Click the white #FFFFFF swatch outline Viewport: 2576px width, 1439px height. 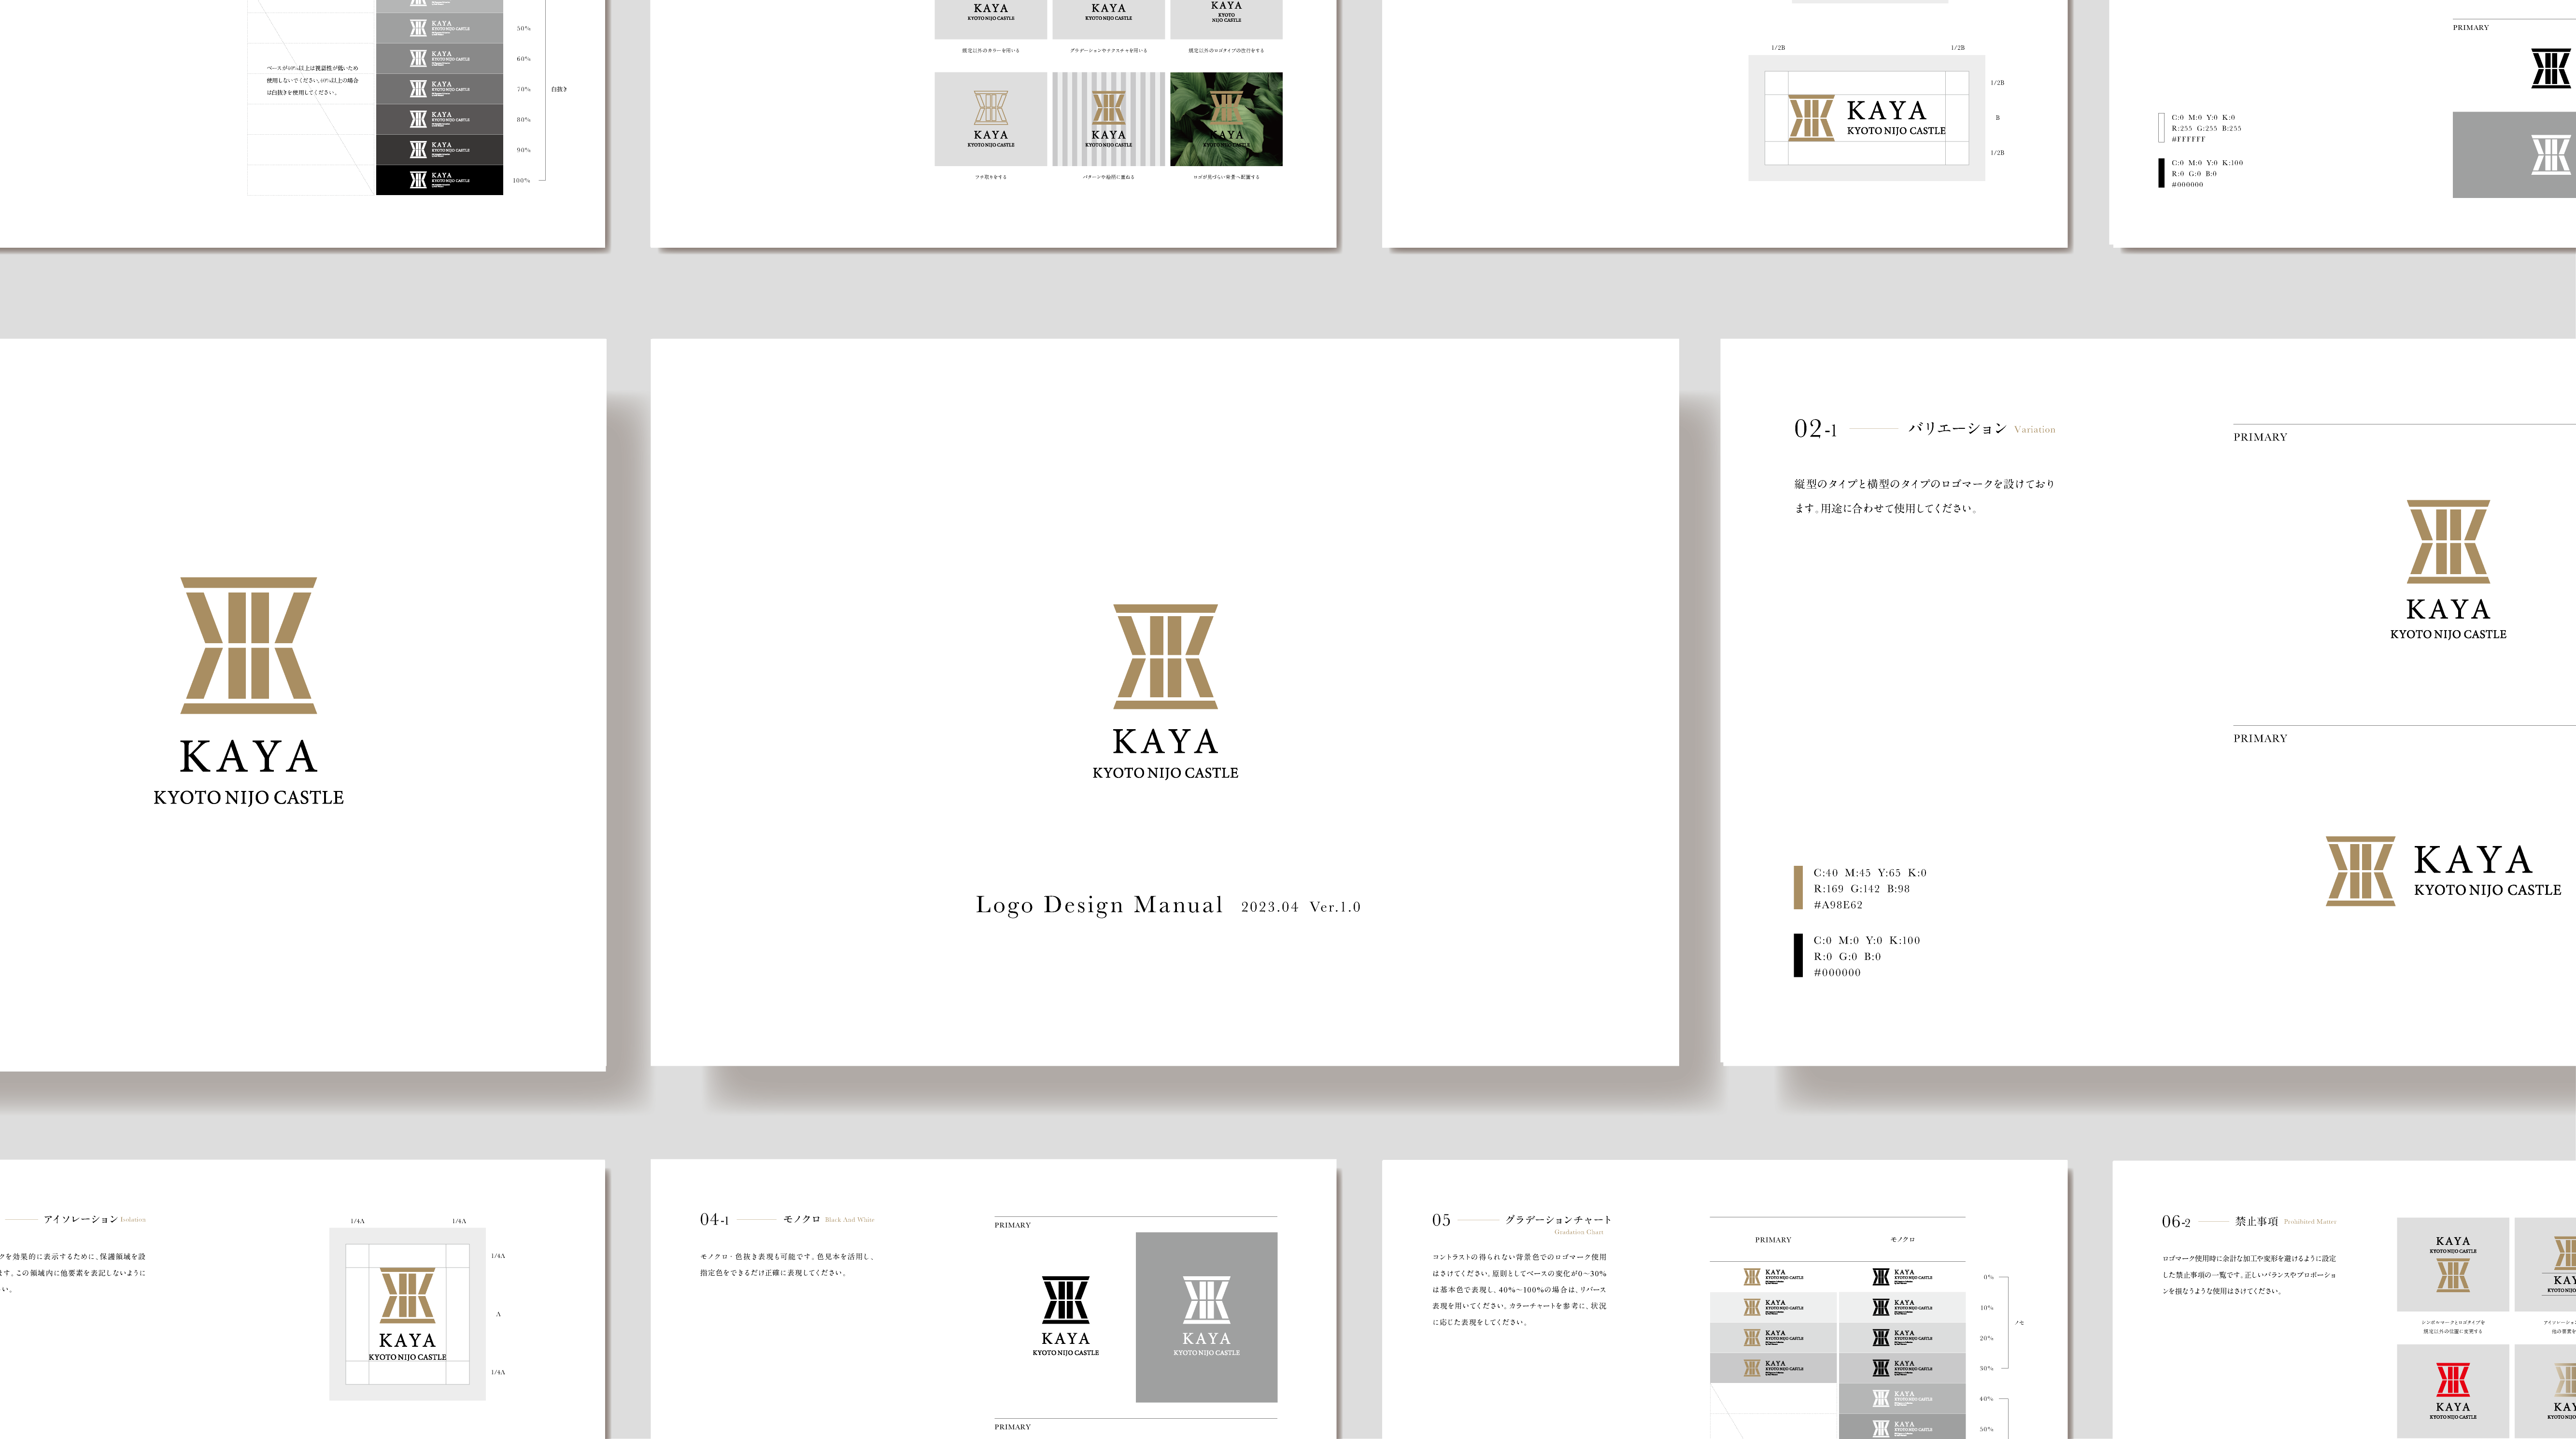coord(2161,128)
